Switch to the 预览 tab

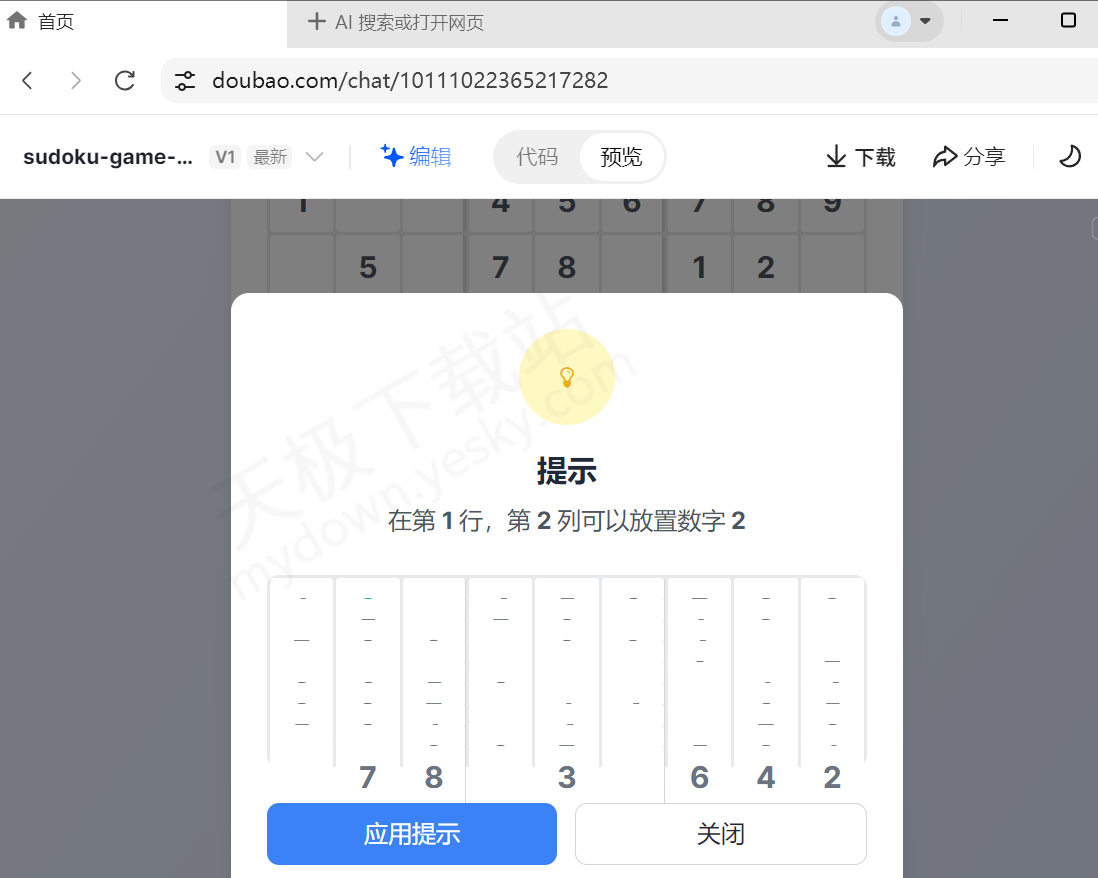point(621,157)
